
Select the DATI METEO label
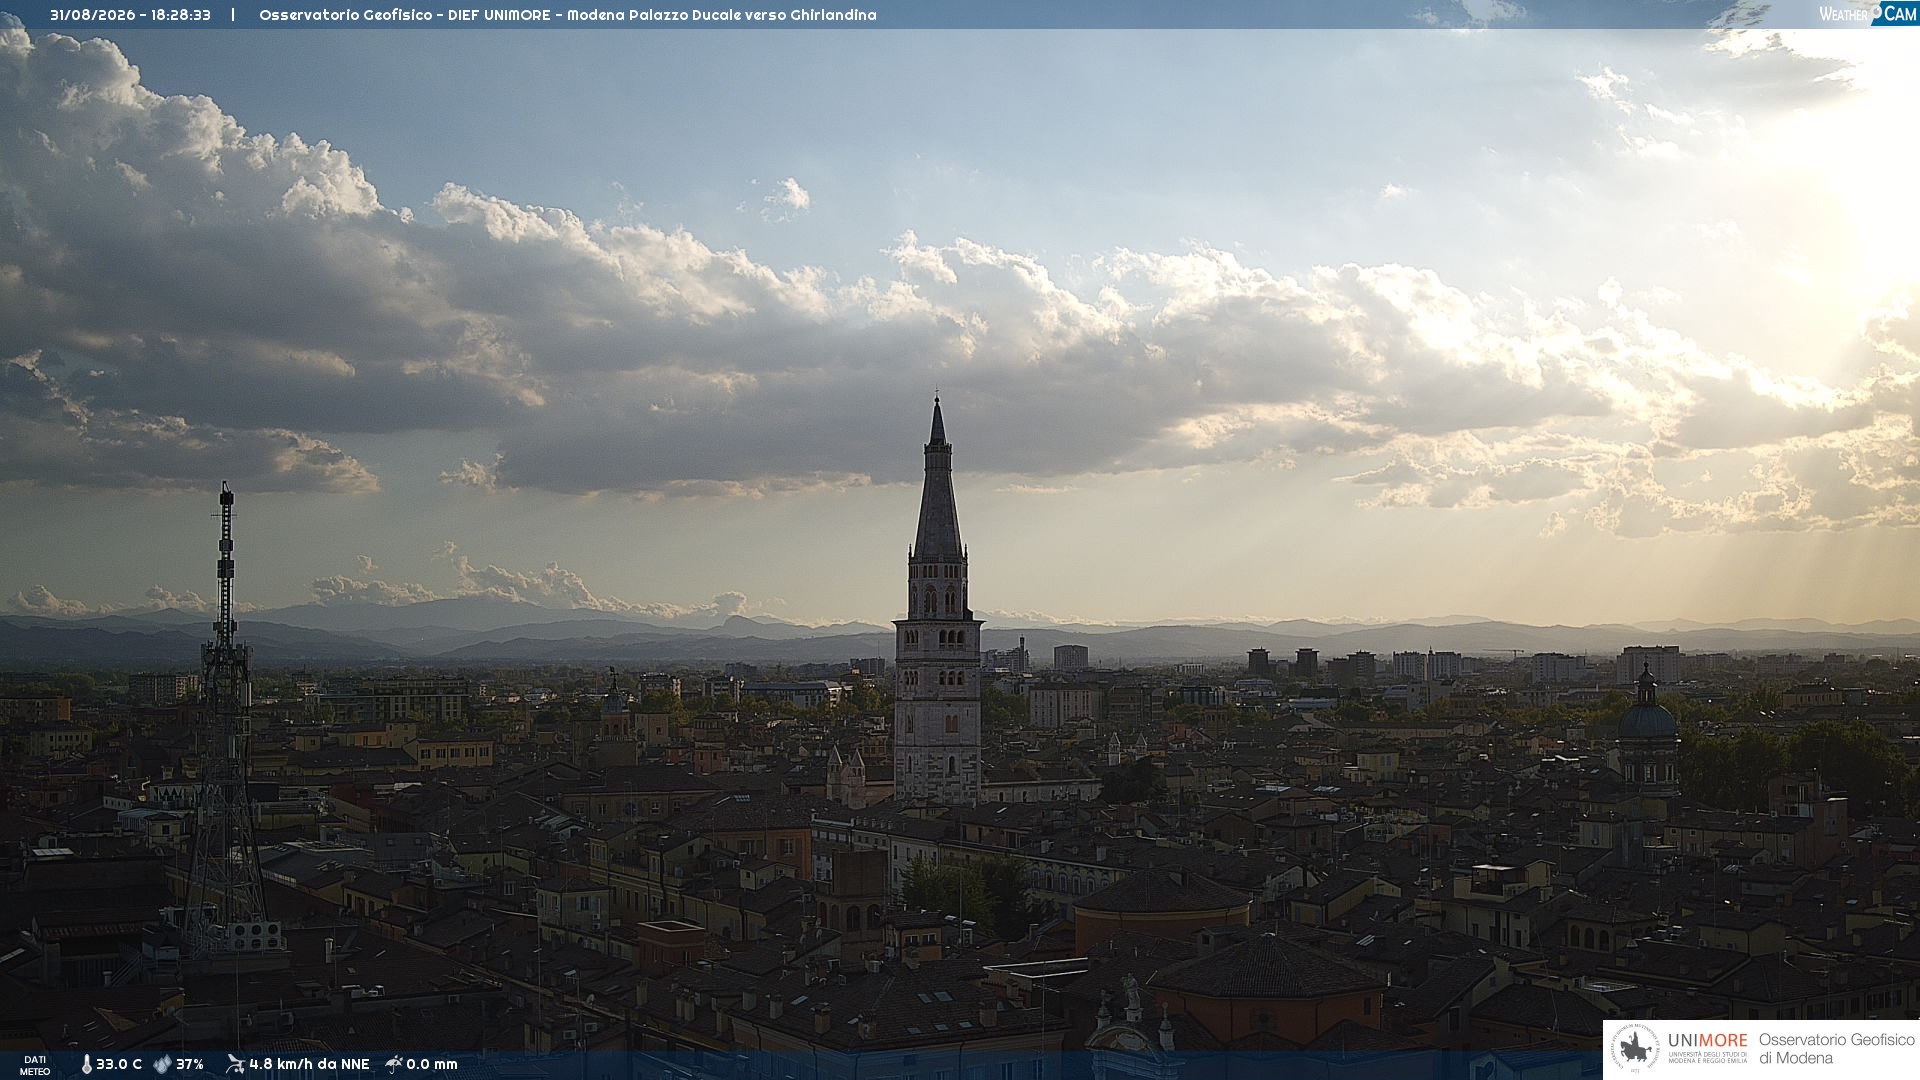[x=35, y=1065]
